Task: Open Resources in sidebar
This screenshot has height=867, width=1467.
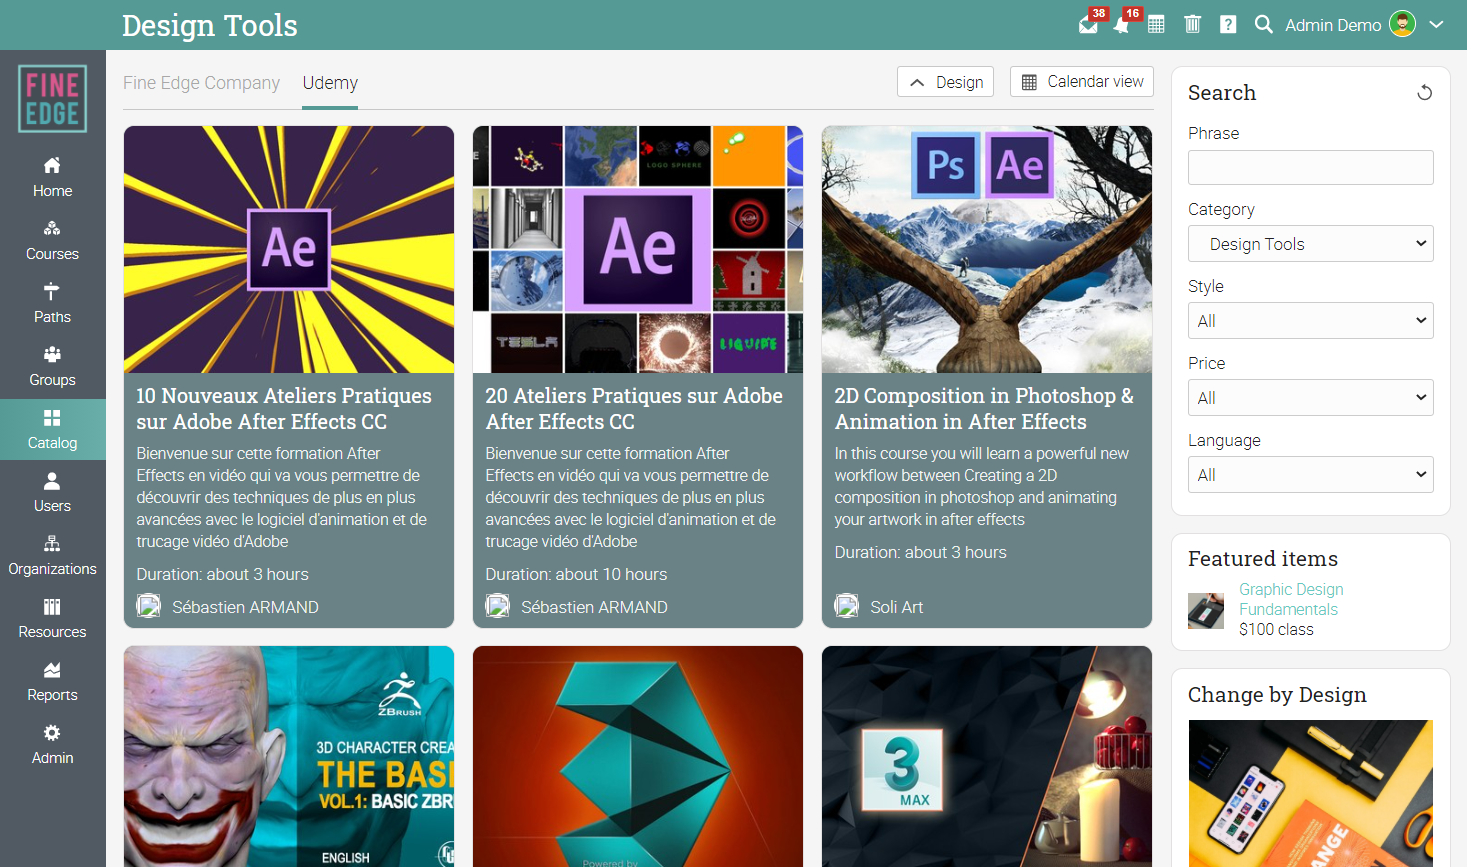Action: (53, 619)
